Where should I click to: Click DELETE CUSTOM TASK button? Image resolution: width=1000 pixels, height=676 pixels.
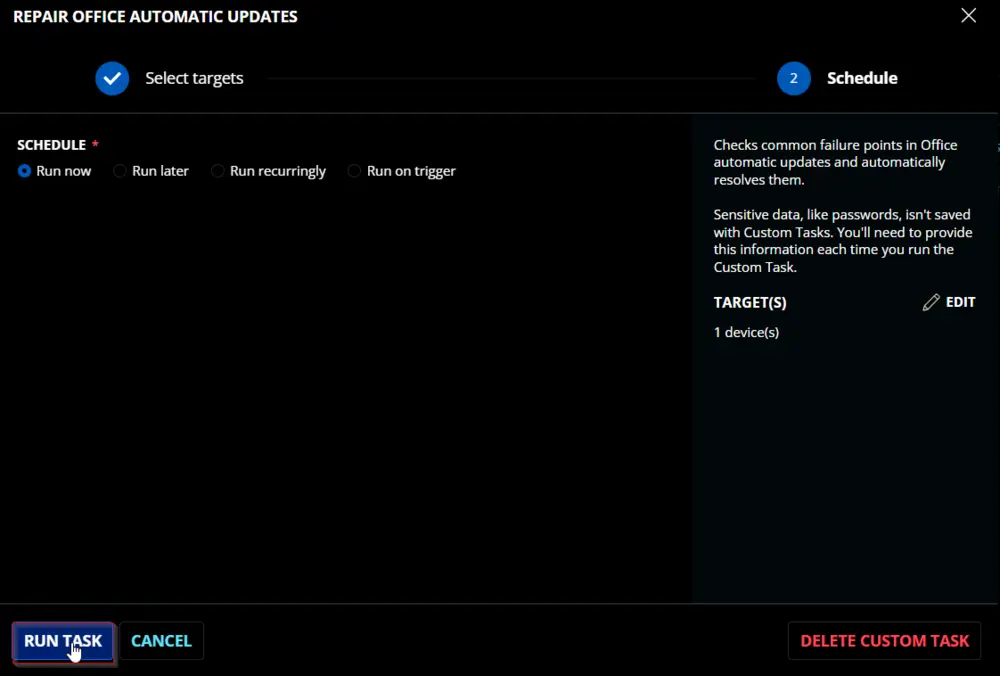pyautogui.click(x=885, y=641)
